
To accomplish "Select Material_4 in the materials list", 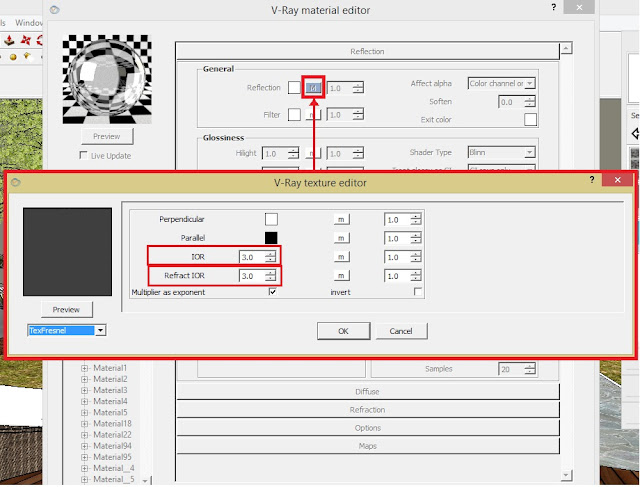I will click(x=113, y=468).
